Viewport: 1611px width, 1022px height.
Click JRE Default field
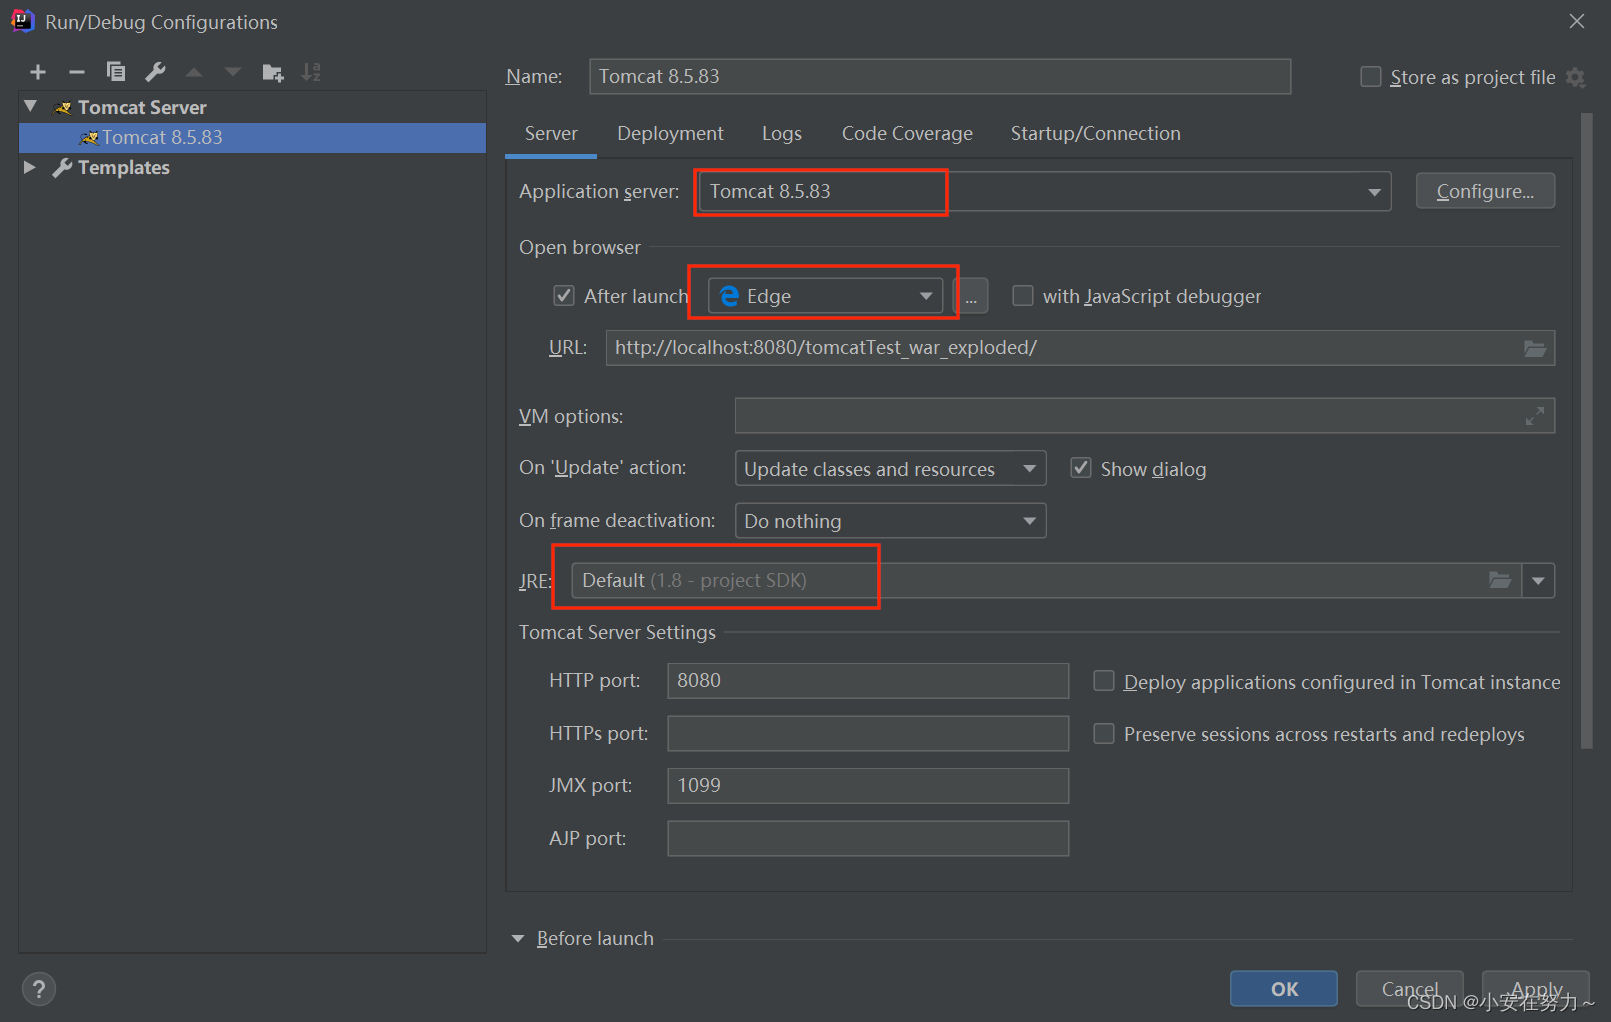point(1046,580)
